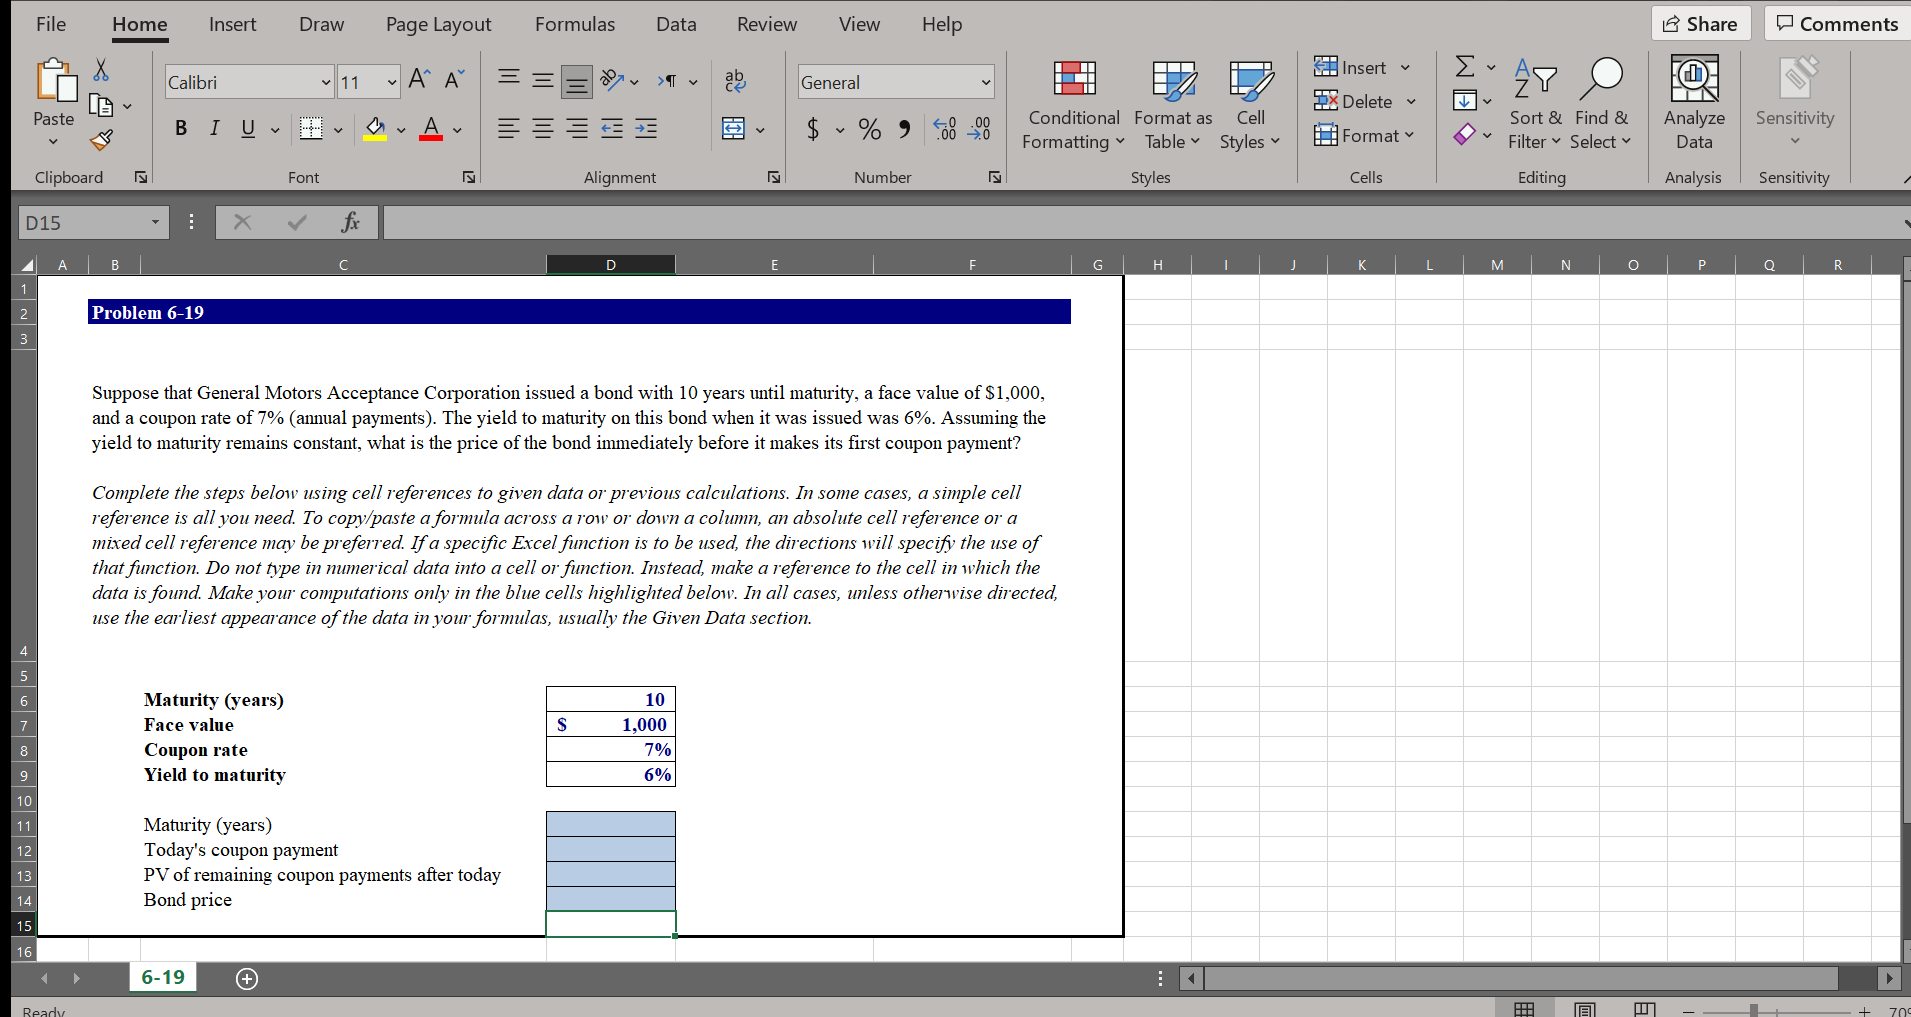Click Decrease Indent icon
This screenshot has height=1017, width=1911.
[x=612, y=129]
